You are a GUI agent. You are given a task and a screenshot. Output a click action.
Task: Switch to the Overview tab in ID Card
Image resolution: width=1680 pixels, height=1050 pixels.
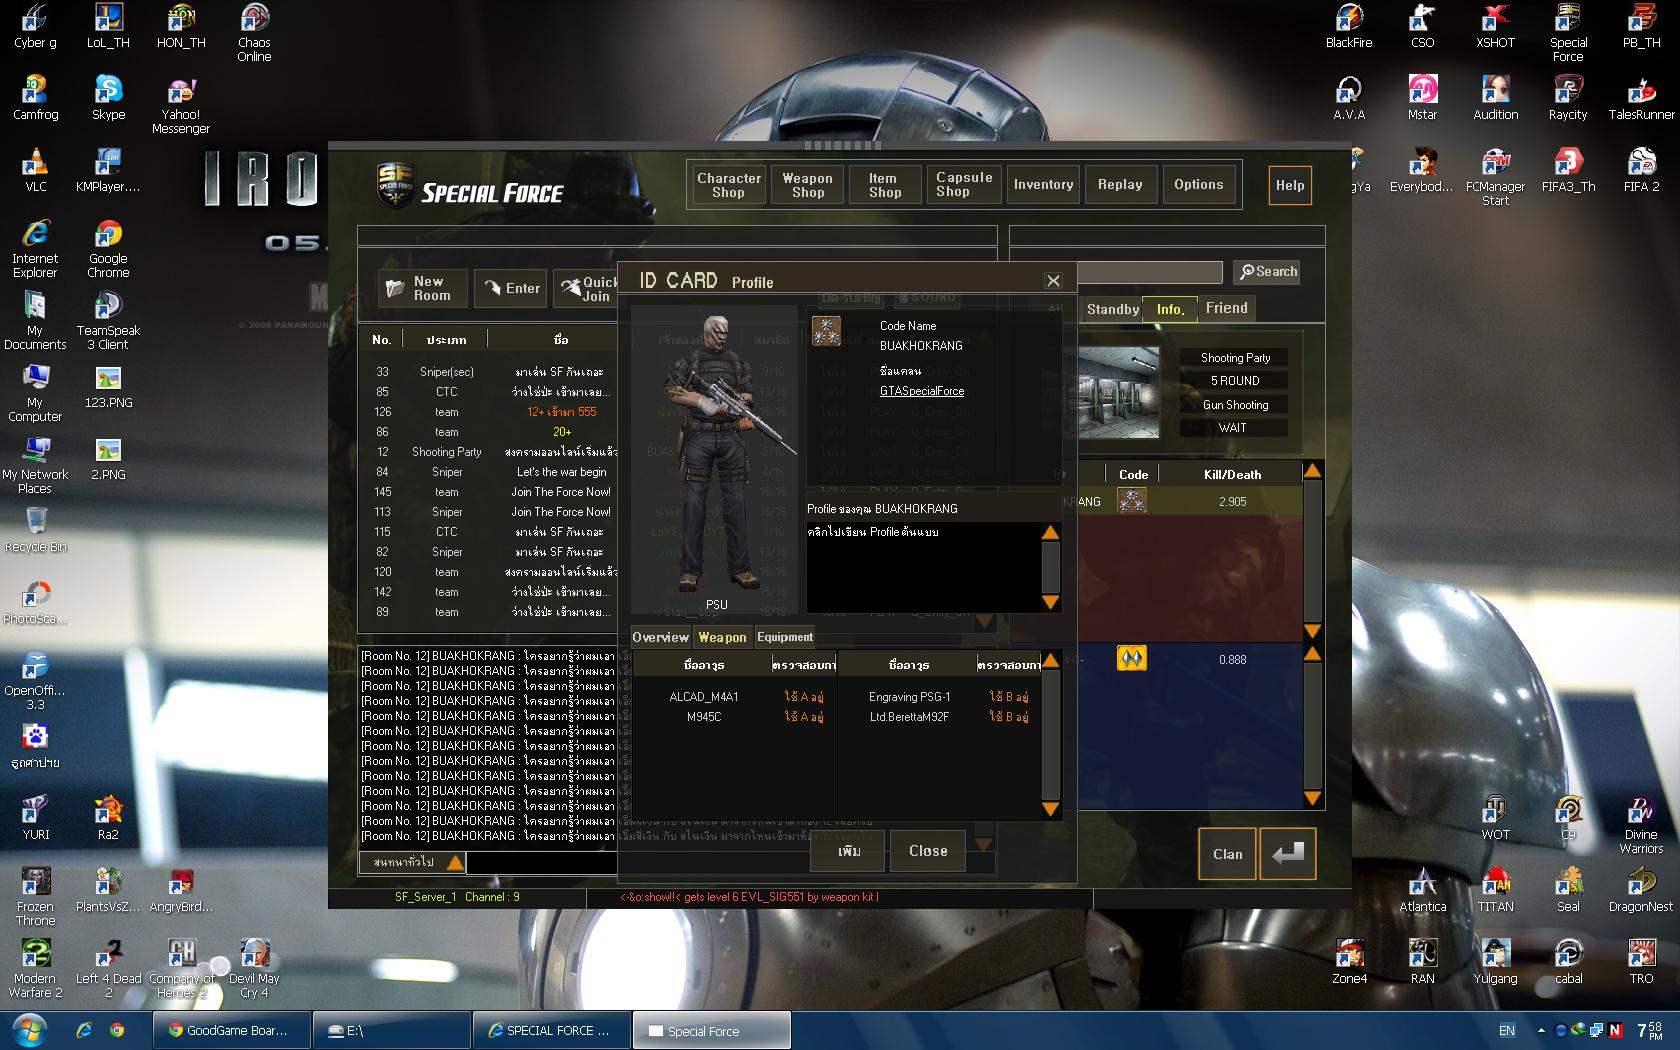660,637
